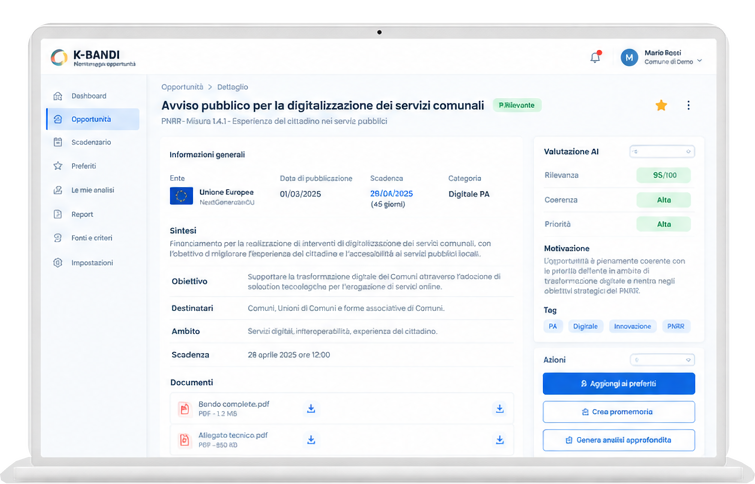This screenshot has width=755, height=484.
Task: Click the Unione Europea entity name
Action: pyautogui.click(x=226, y=192)
